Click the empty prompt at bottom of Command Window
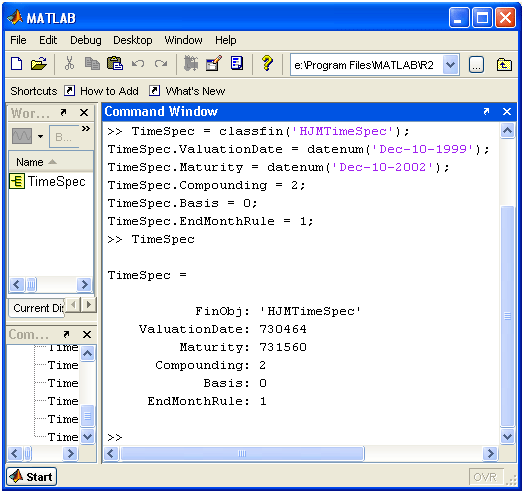524x493 pixels. pos(115,437)
